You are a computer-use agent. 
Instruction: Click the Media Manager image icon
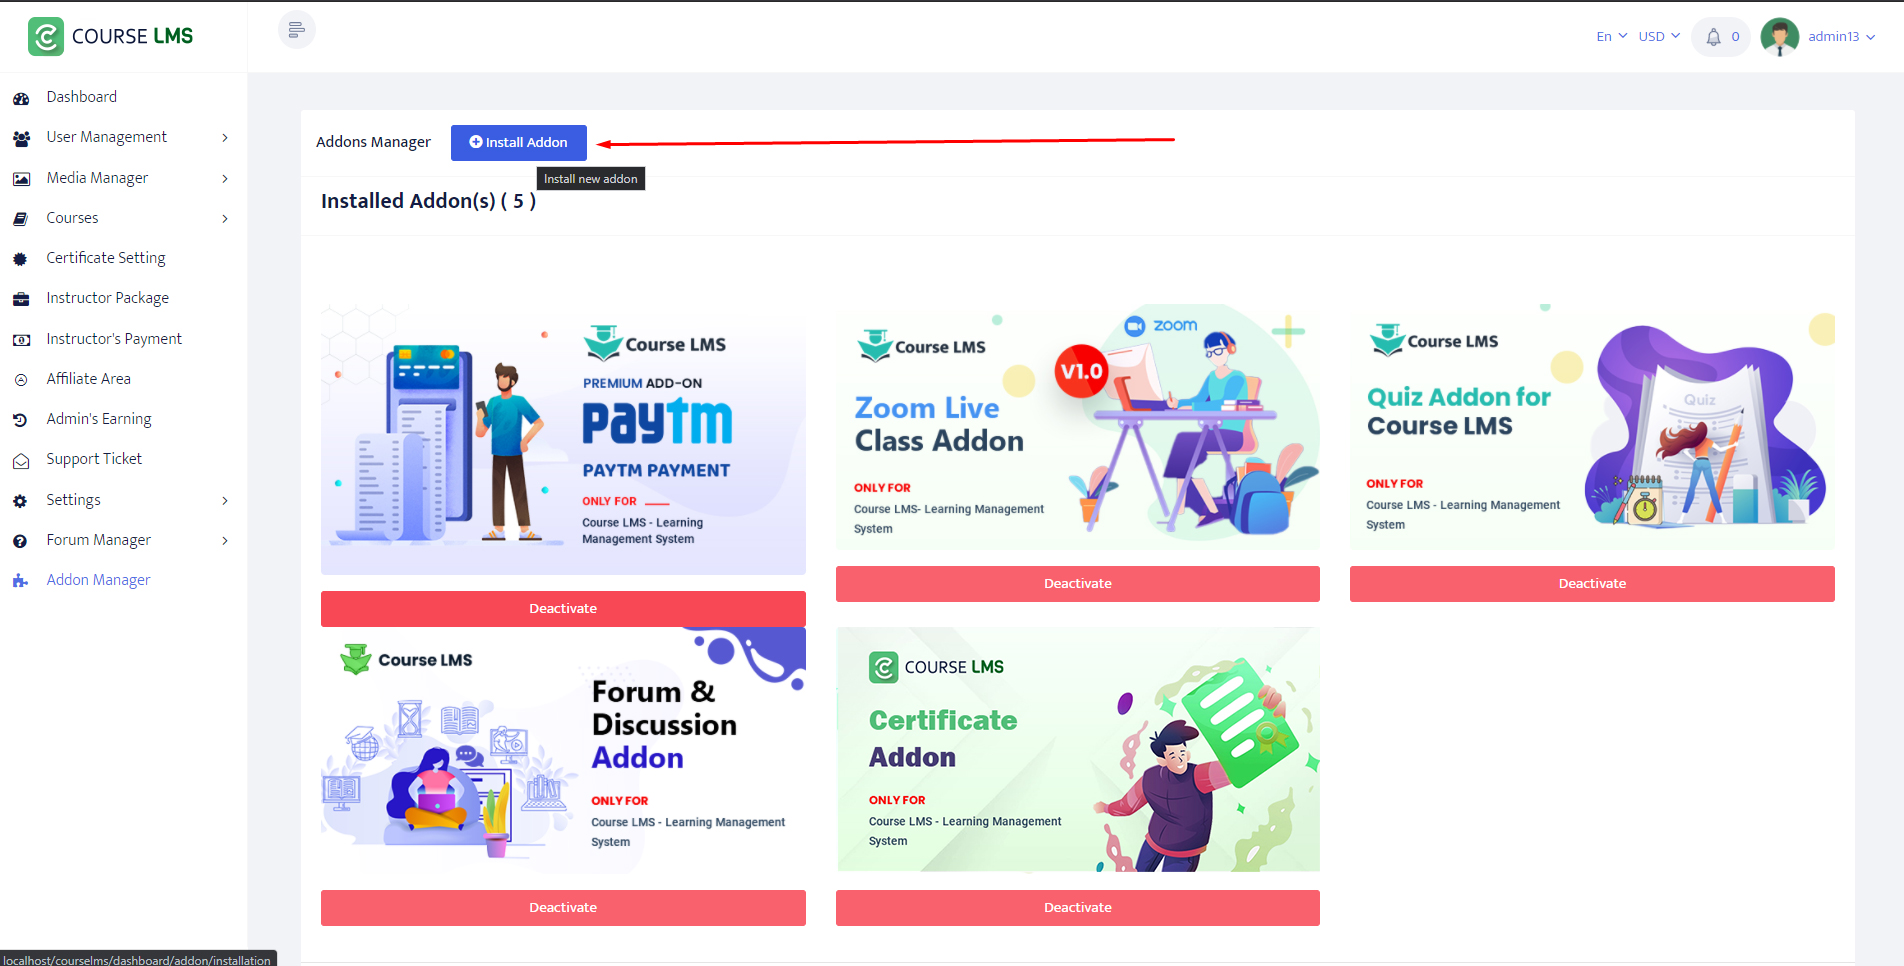click(21, 179)
